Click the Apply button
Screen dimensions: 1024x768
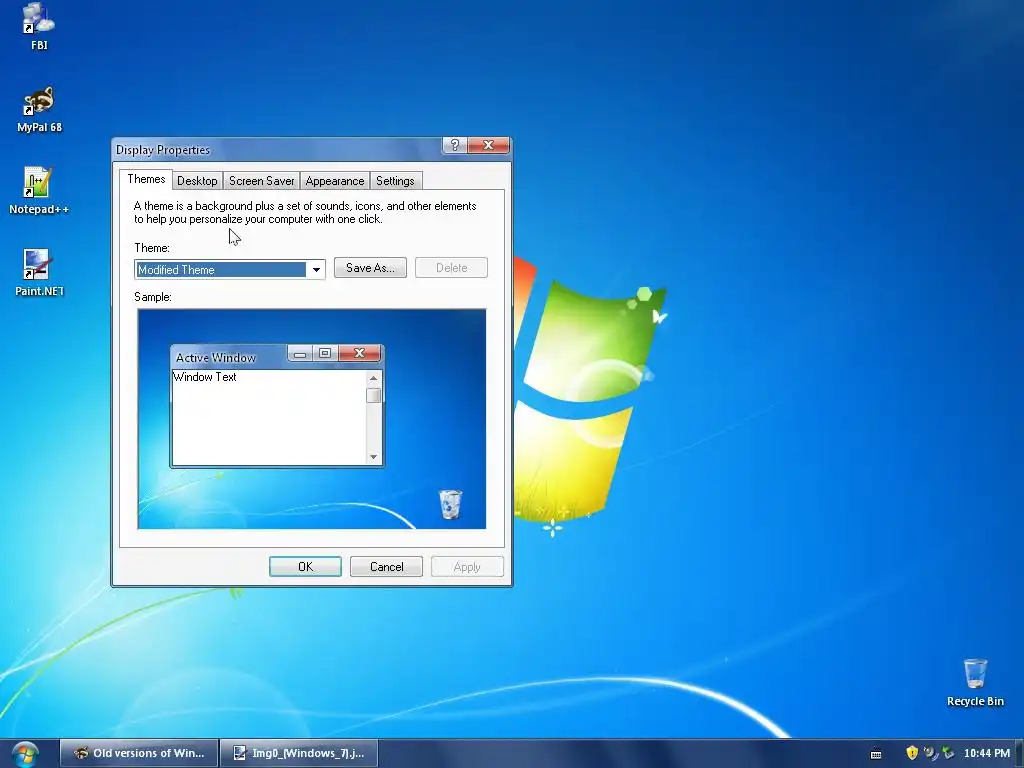(467, 567)
